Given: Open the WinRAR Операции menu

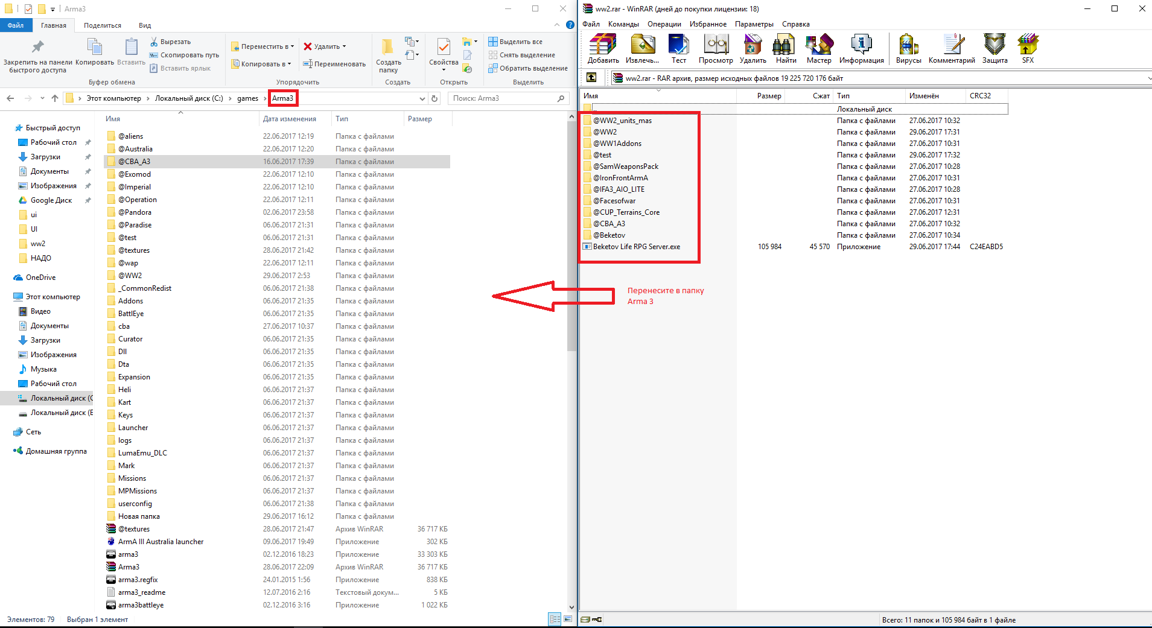Looking at the screenshot, I should click(x=664, y=24).
